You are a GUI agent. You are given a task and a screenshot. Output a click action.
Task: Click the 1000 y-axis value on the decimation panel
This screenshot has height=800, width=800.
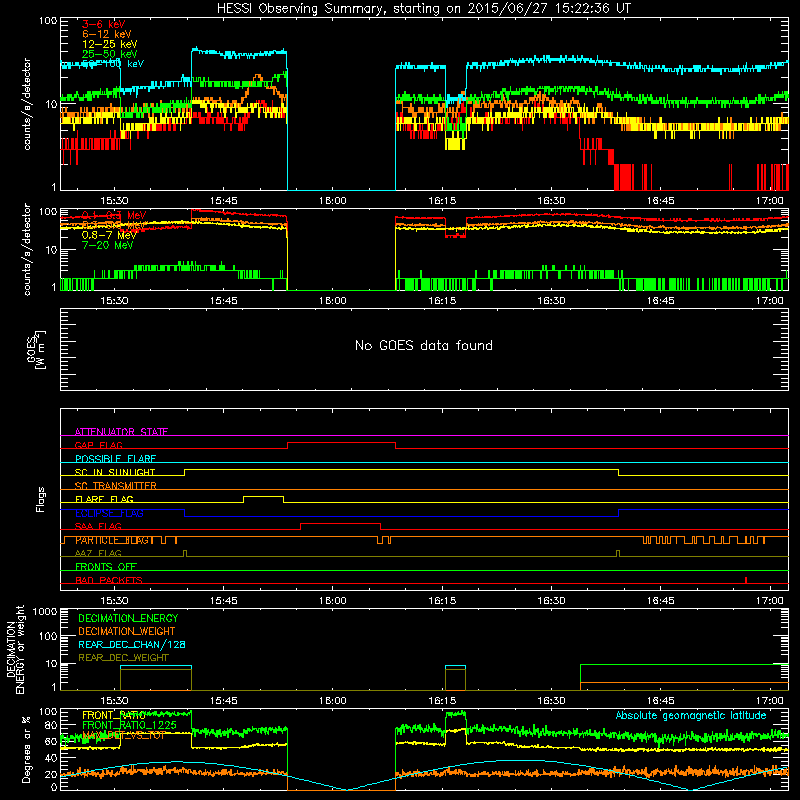pyautogui.click(x=45, y=611)
